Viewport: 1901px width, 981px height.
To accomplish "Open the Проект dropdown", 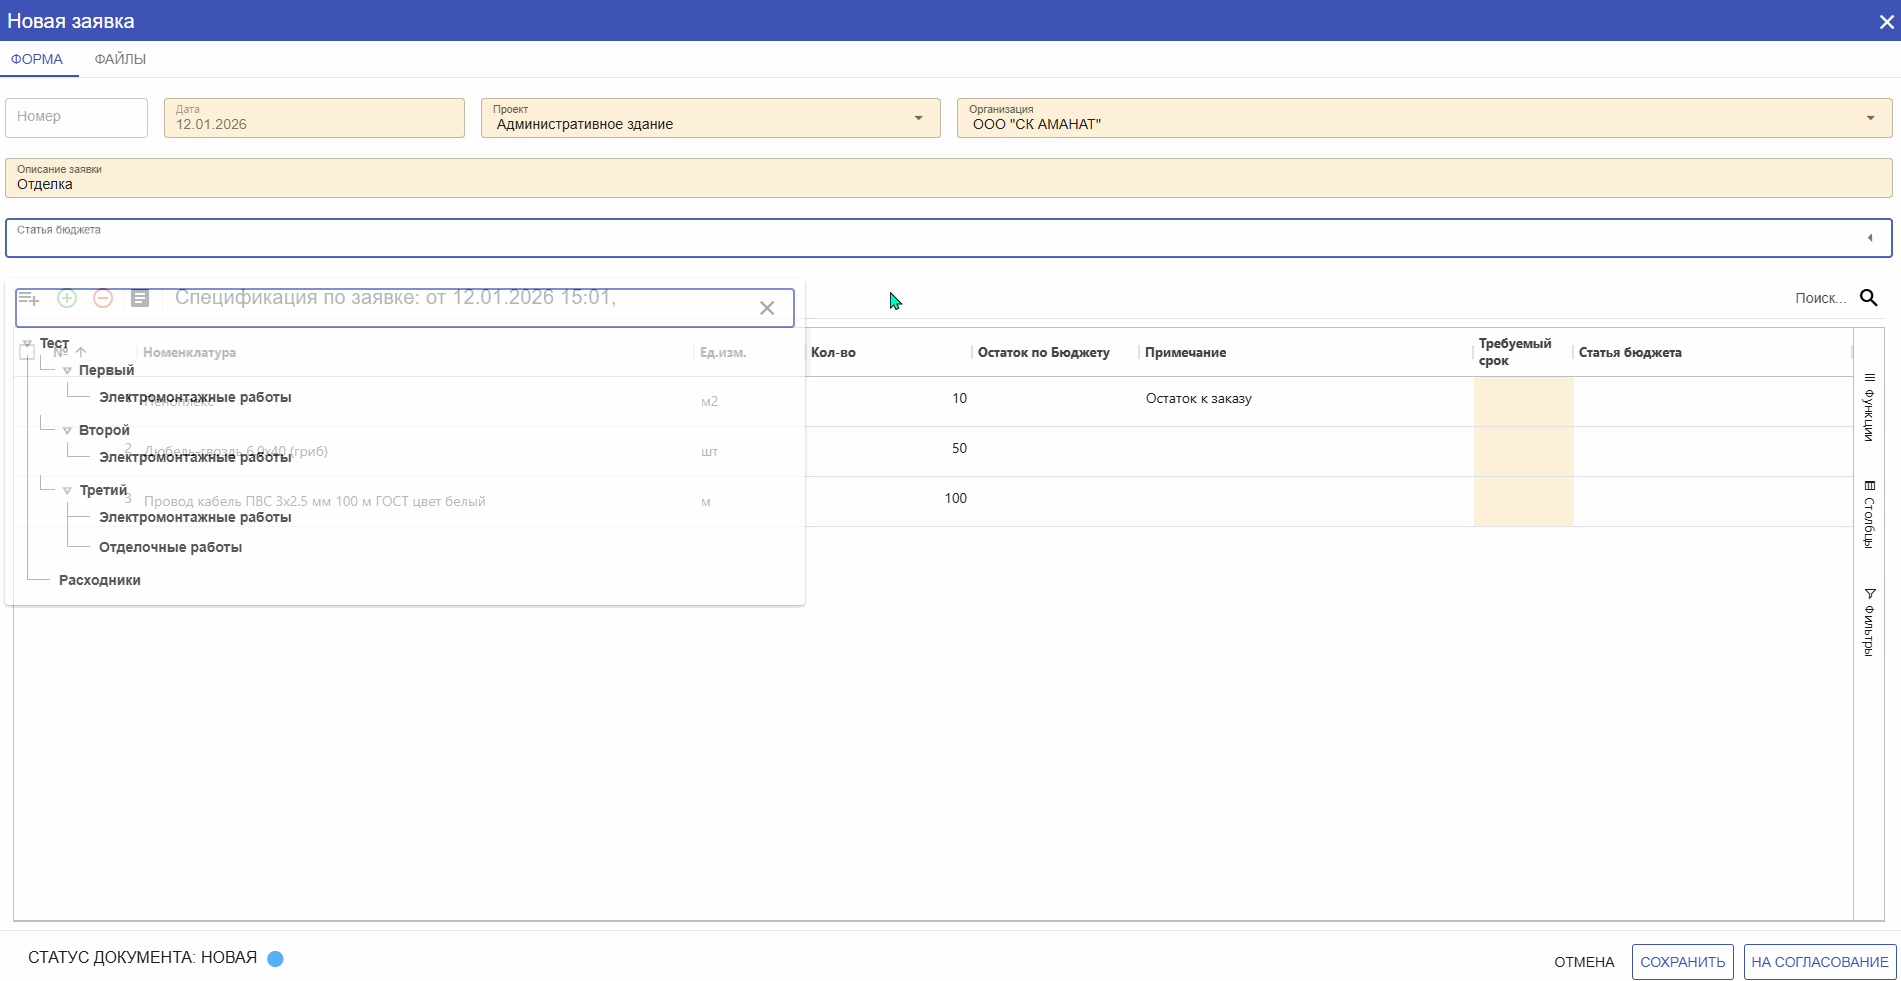I will [918, 118].
